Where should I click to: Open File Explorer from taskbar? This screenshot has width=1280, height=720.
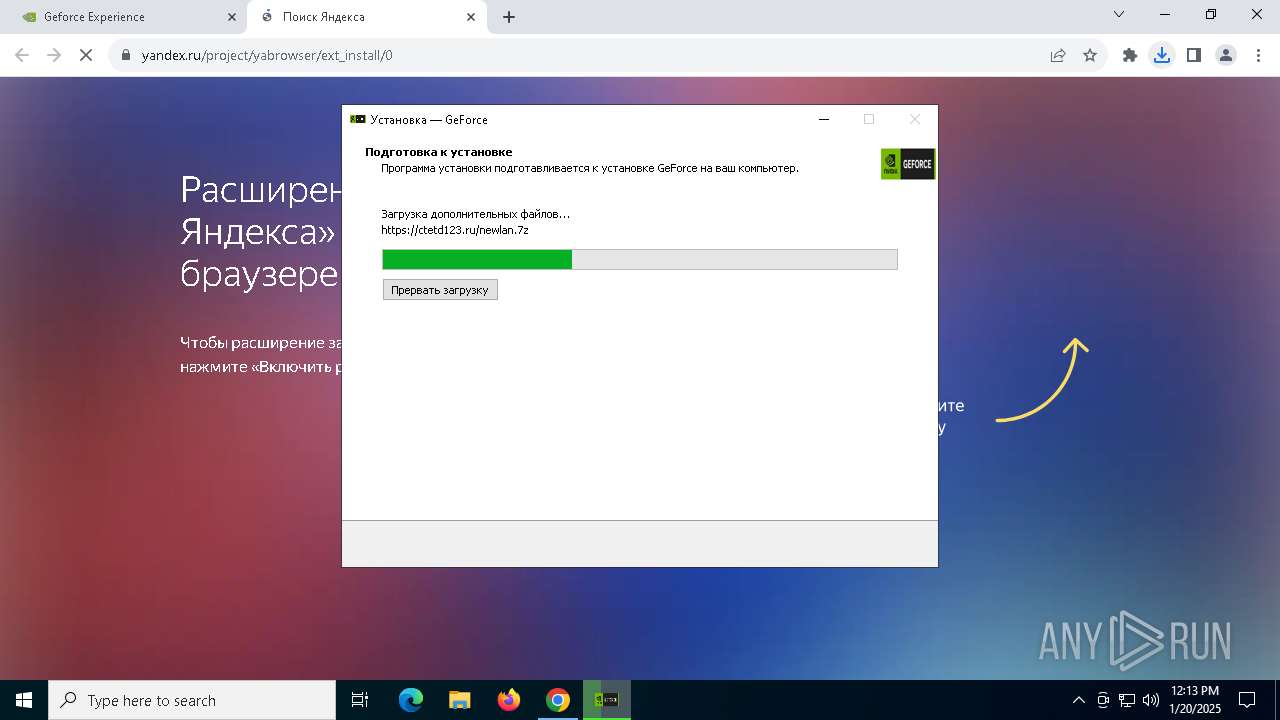pyautogui.click(x=460, y=700)
